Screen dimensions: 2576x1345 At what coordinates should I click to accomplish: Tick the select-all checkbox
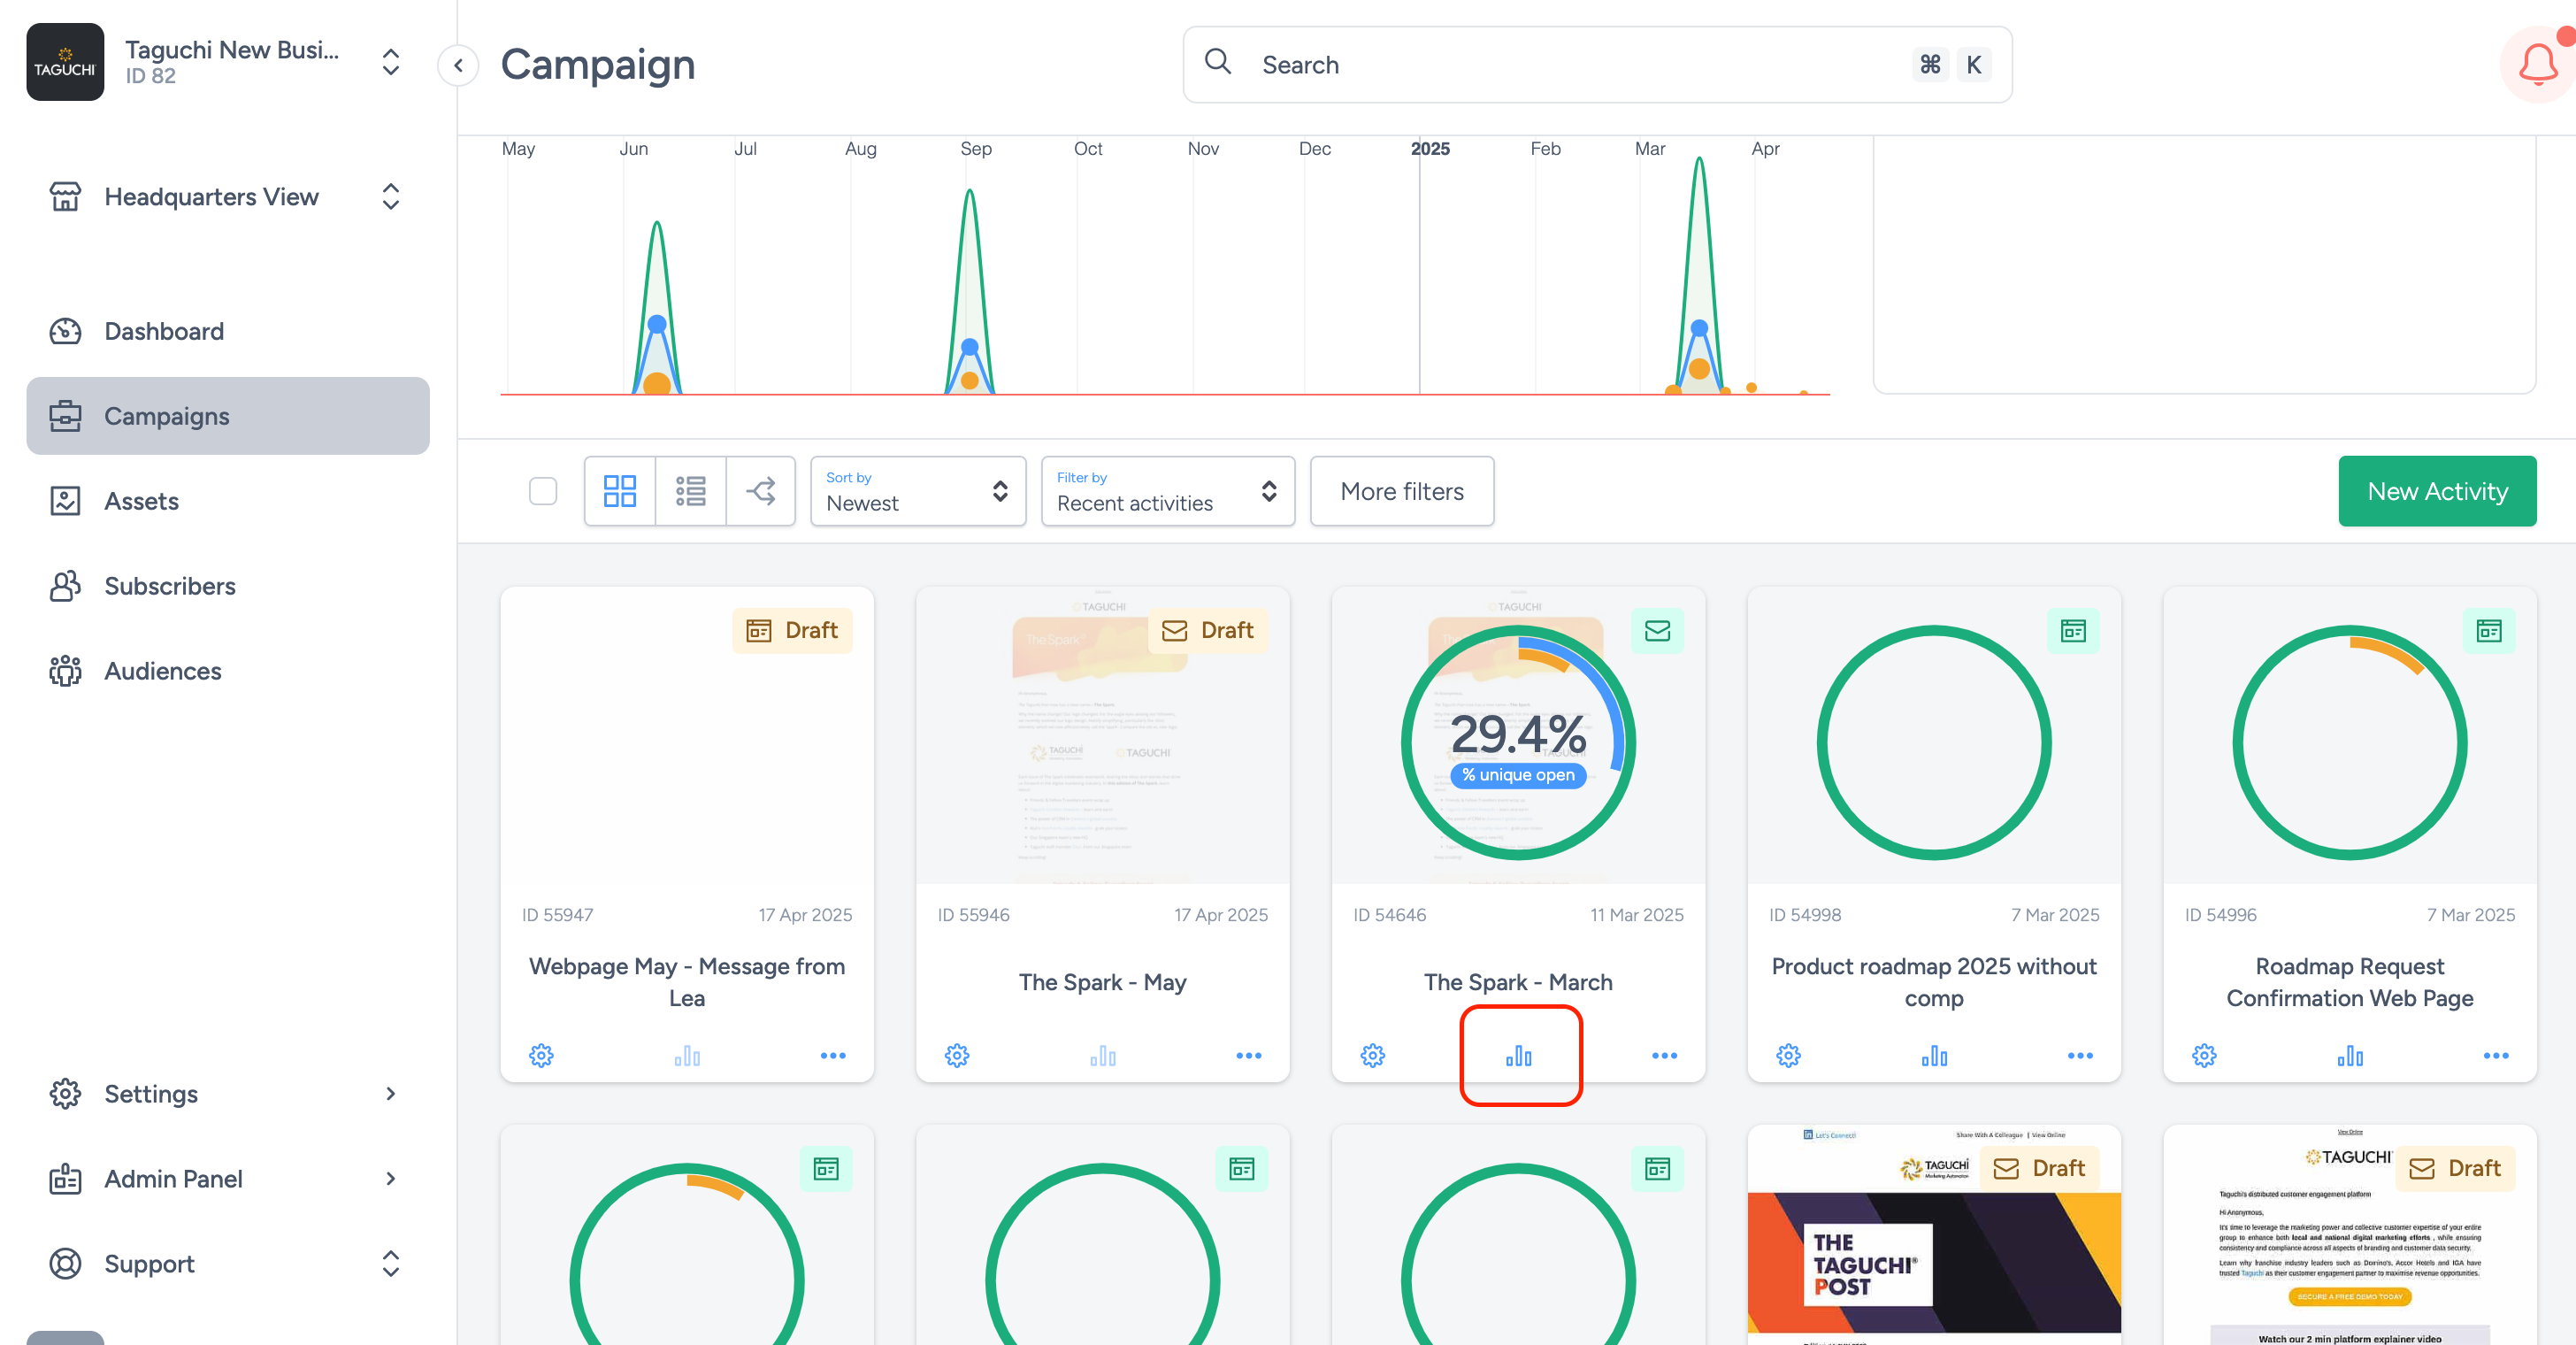(x=543, y=491)
